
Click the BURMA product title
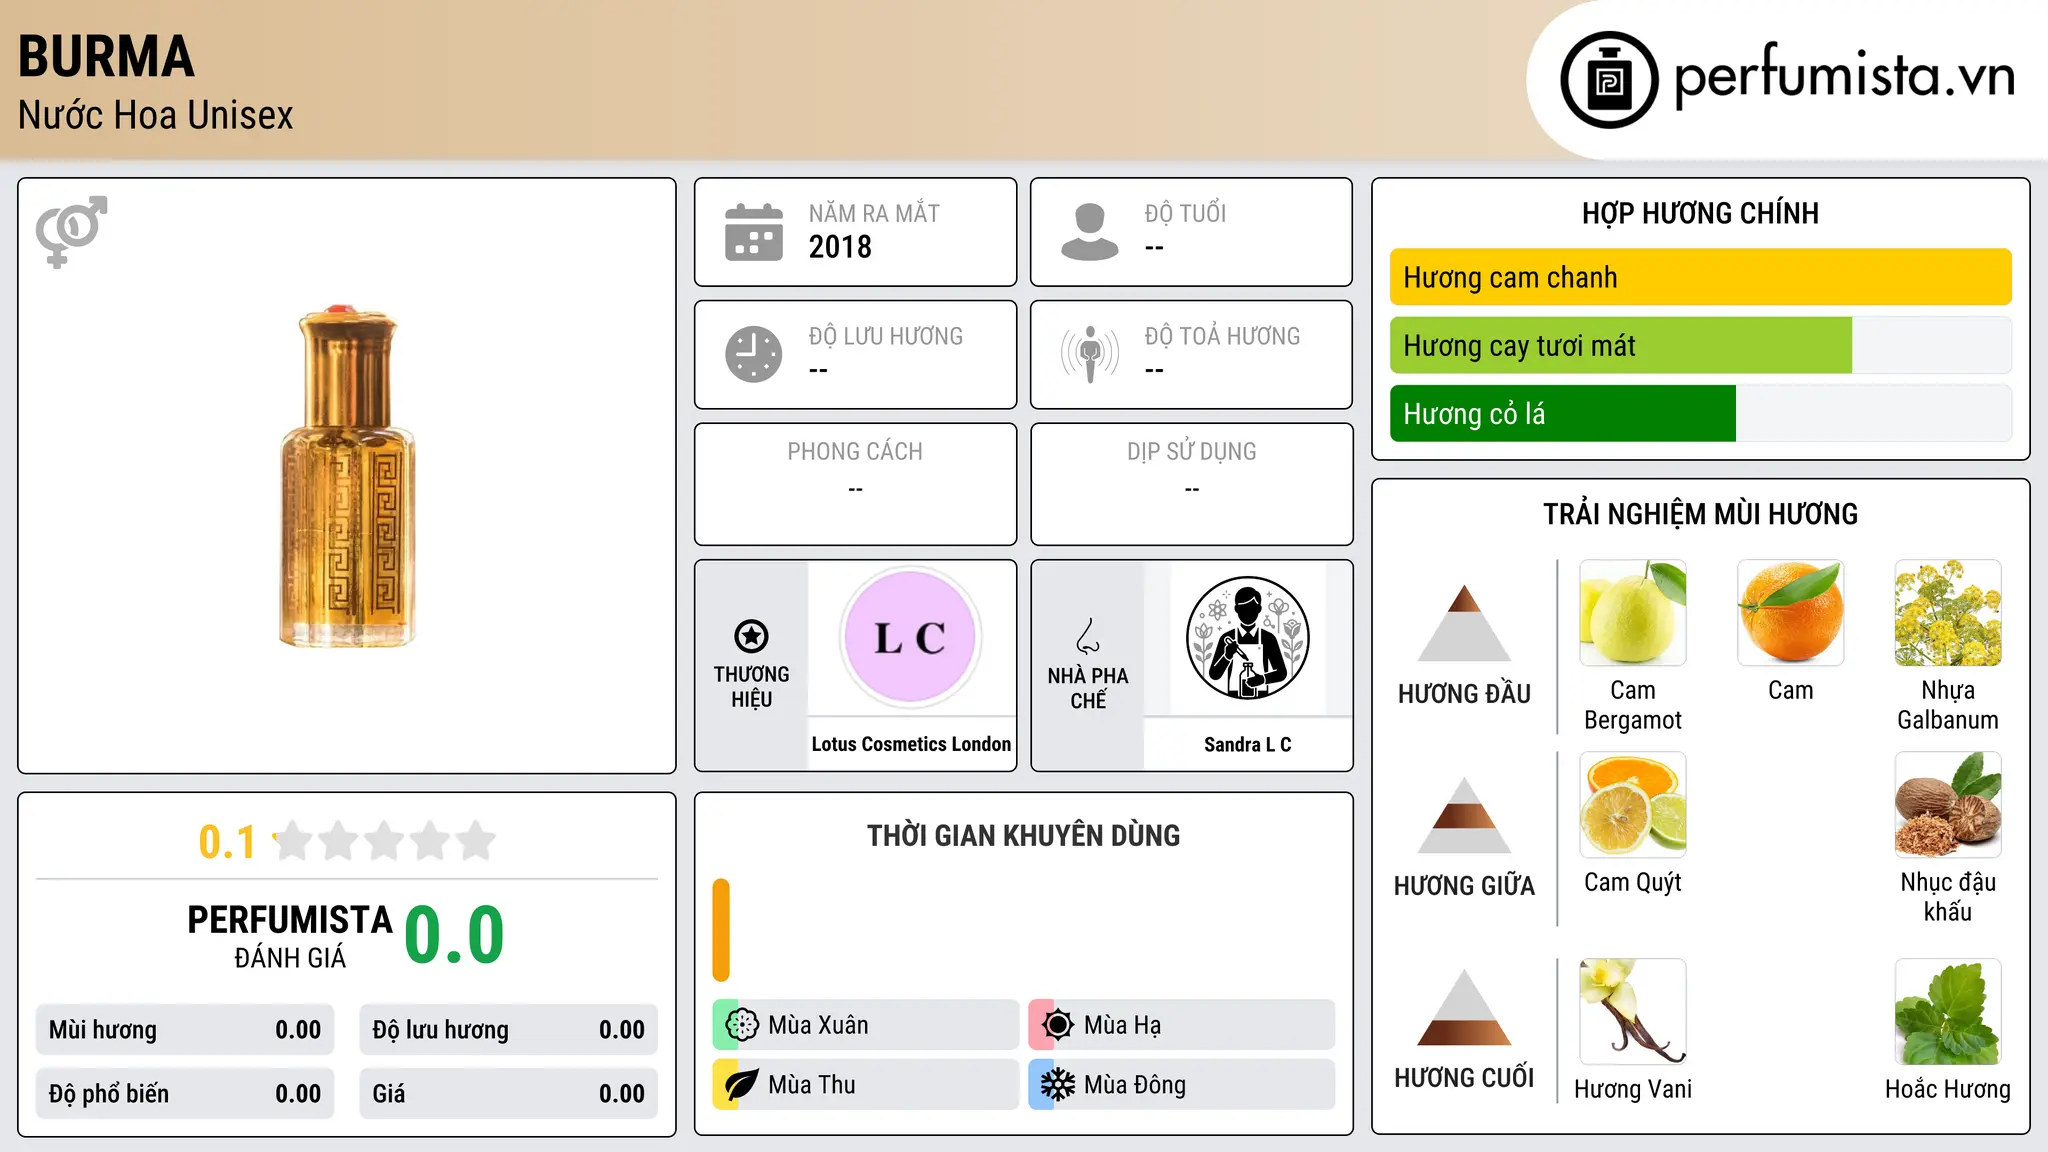(106, 56)
